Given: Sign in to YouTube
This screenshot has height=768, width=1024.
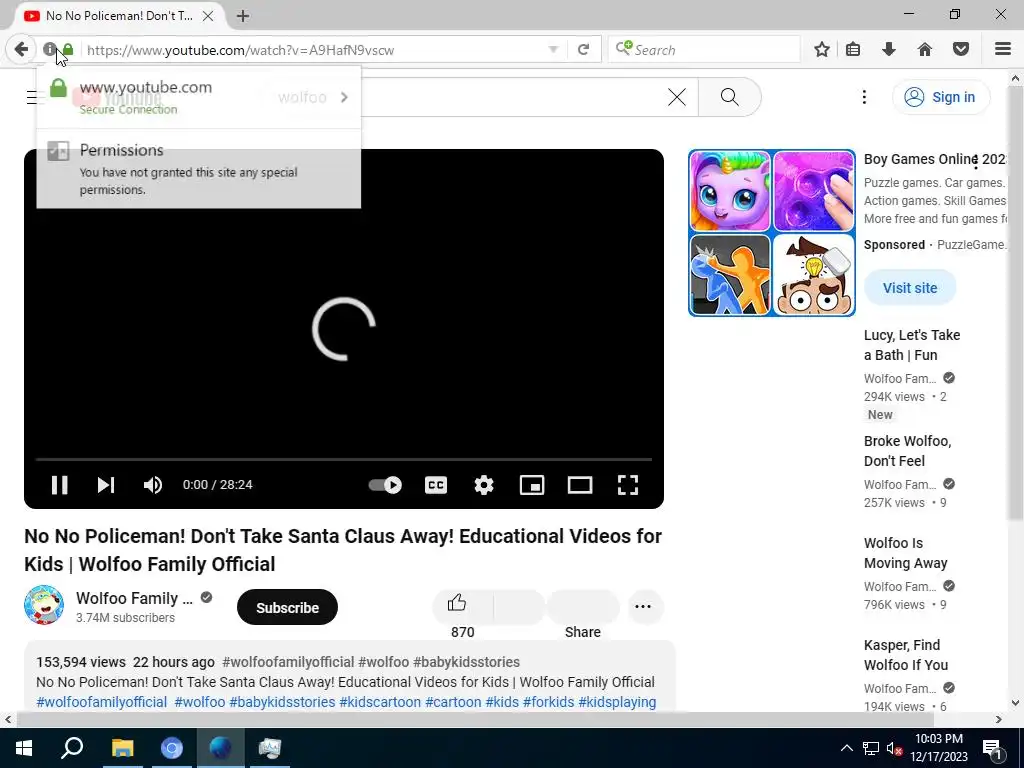Looking at the screenshot, I should point(940,97).
